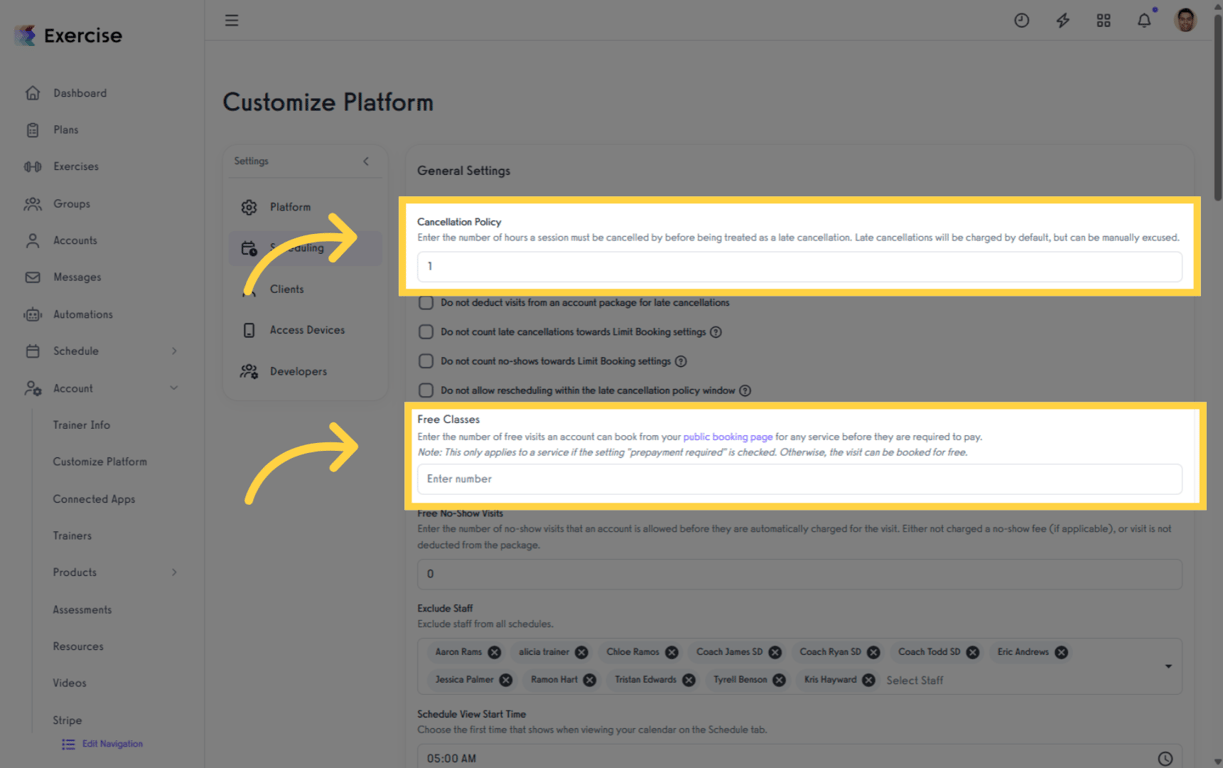
Task: Open Stripe submenu item
Action: tap(67, 720)
